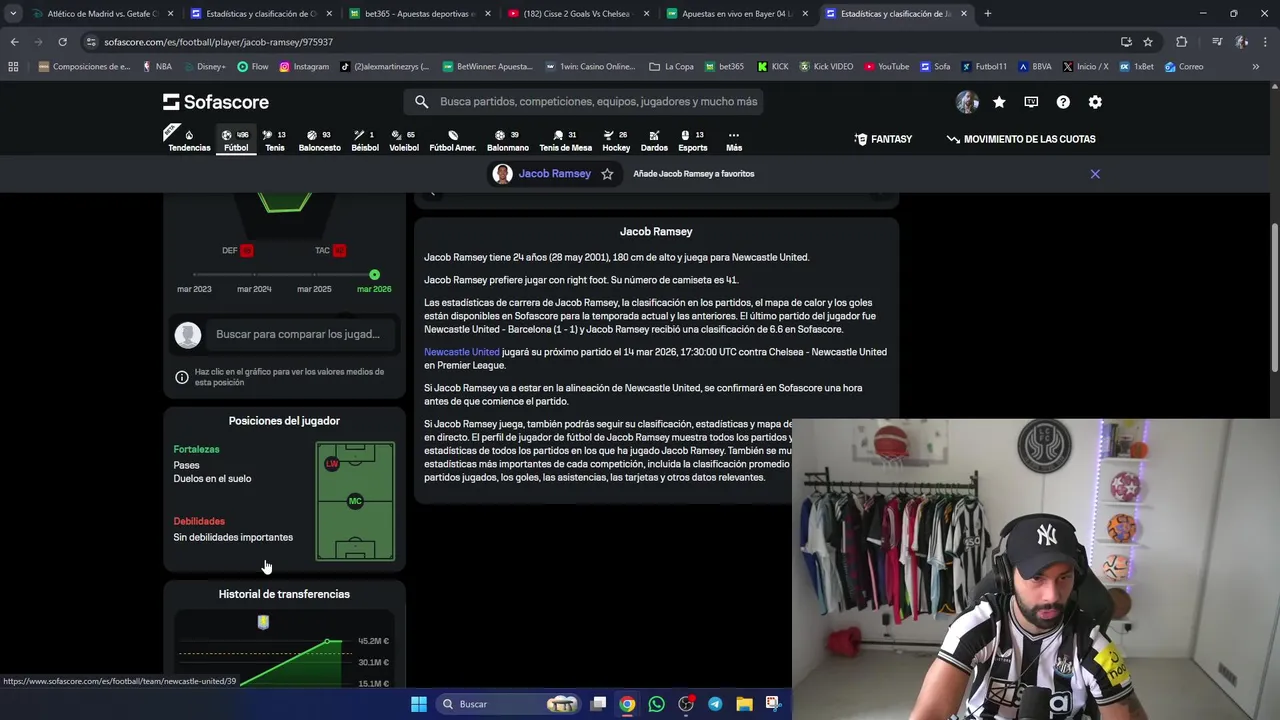Go back in browser navigation
1280x720 pixels.
(14, 42)
